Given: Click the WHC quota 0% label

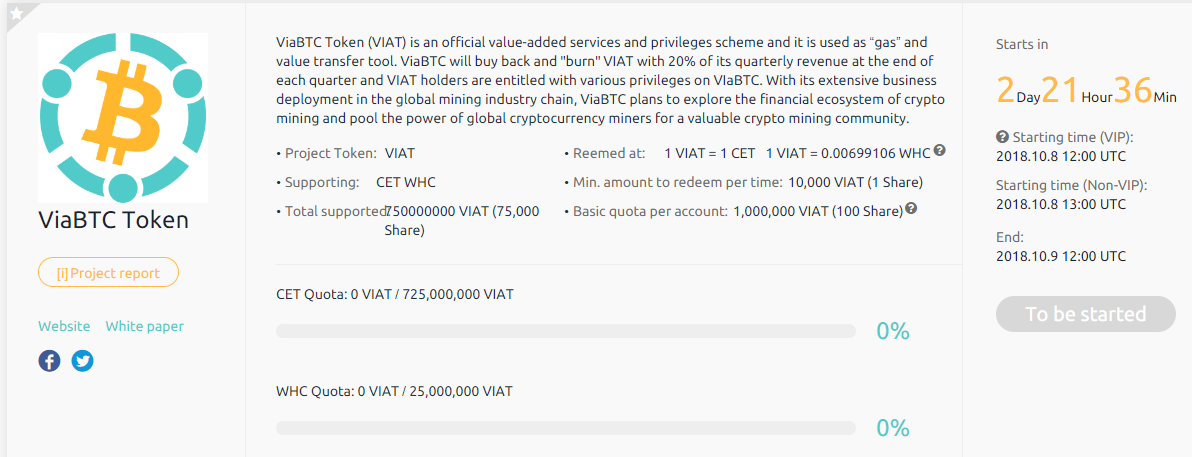Looking at the screenshot, I should tap(892, 428).
